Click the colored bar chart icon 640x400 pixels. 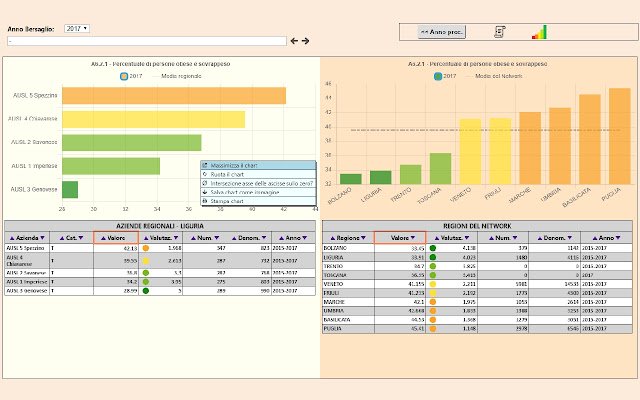[x=539, y=32]
